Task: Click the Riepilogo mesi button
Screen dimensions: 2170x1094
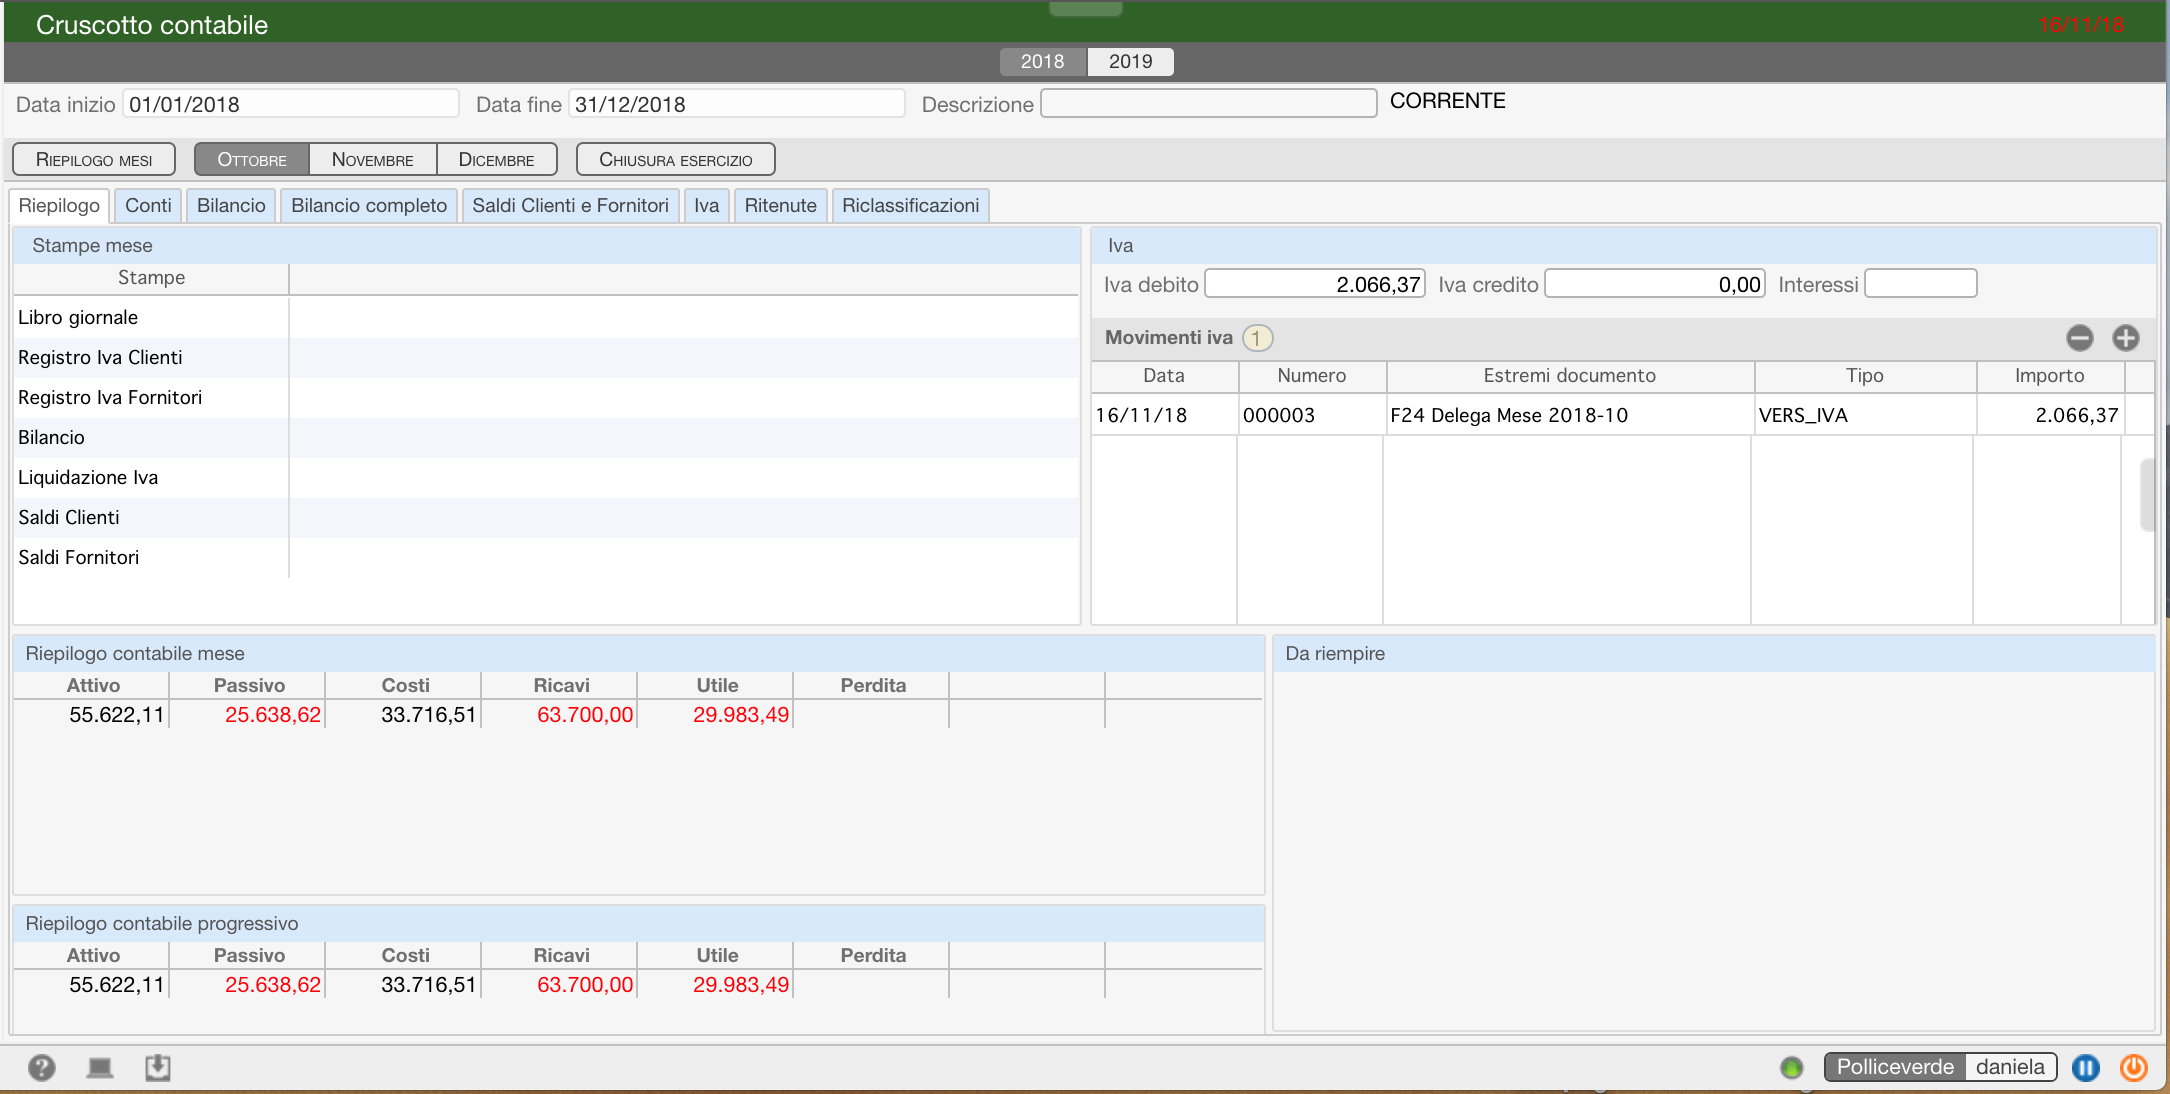Action: (94, 160)
